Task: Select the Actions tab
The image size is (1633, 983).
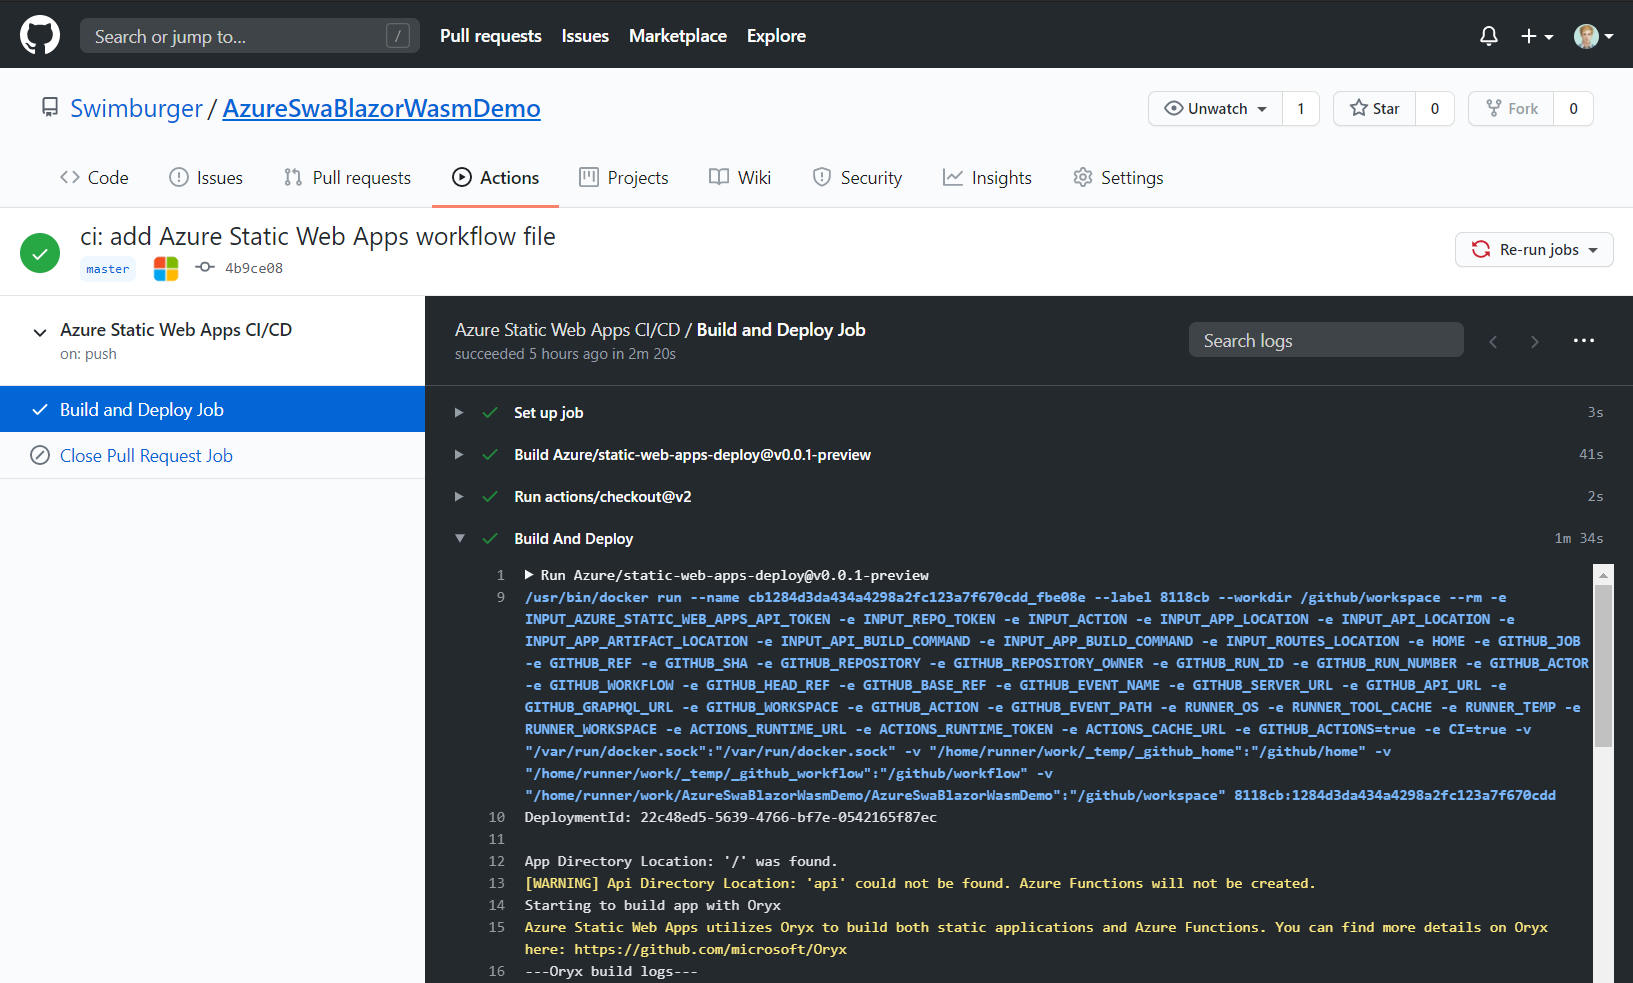Action: (495, 177)
